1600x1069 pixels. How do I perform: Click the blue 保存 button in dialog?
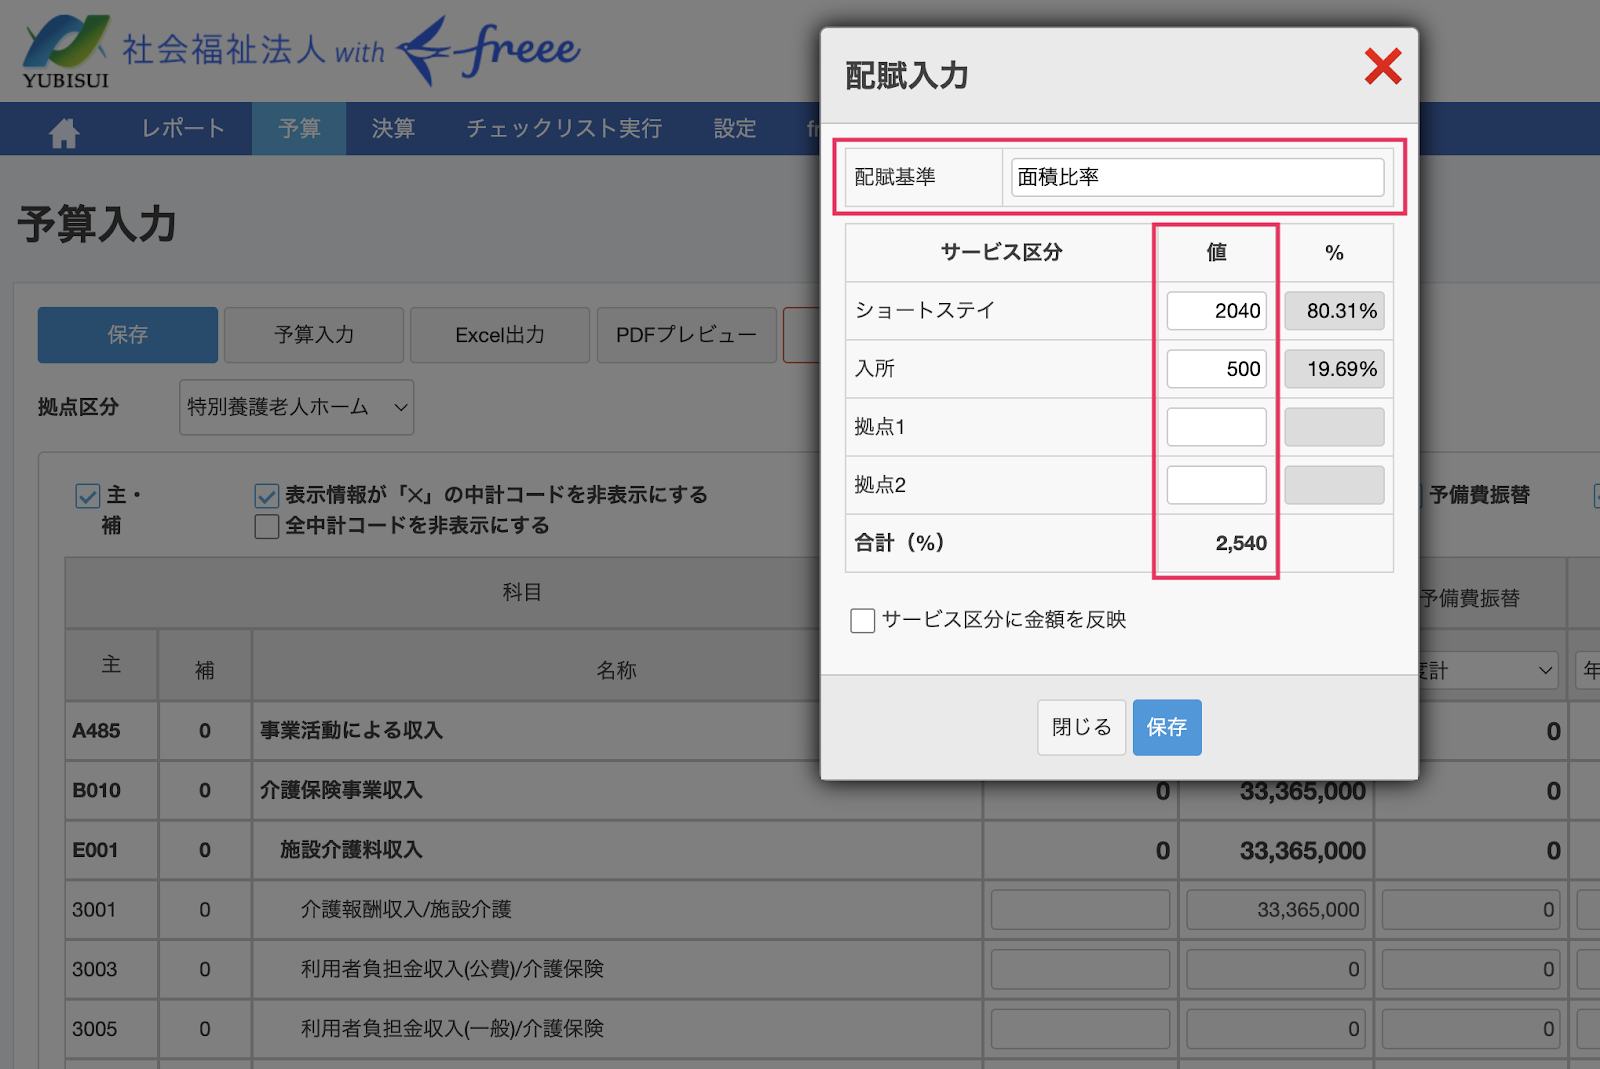pos(1167,727)
